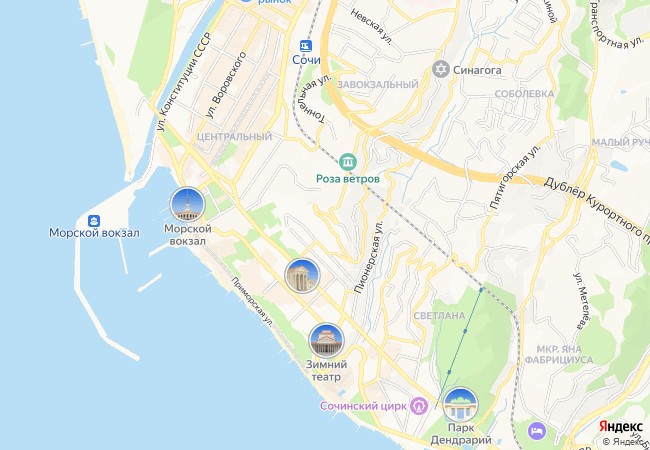Click the Синагога text label
Screen dimensions: 650x450
tap(477, 70)
